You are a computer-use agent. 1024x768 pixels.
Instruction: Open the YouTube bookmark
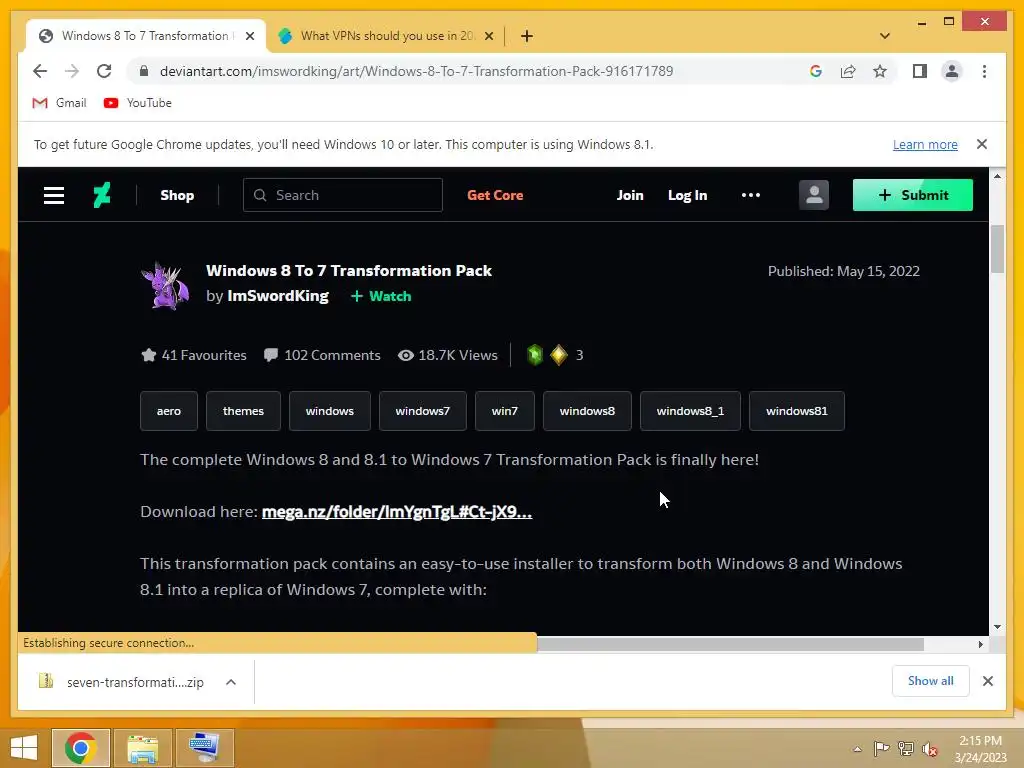coord(138,103)
